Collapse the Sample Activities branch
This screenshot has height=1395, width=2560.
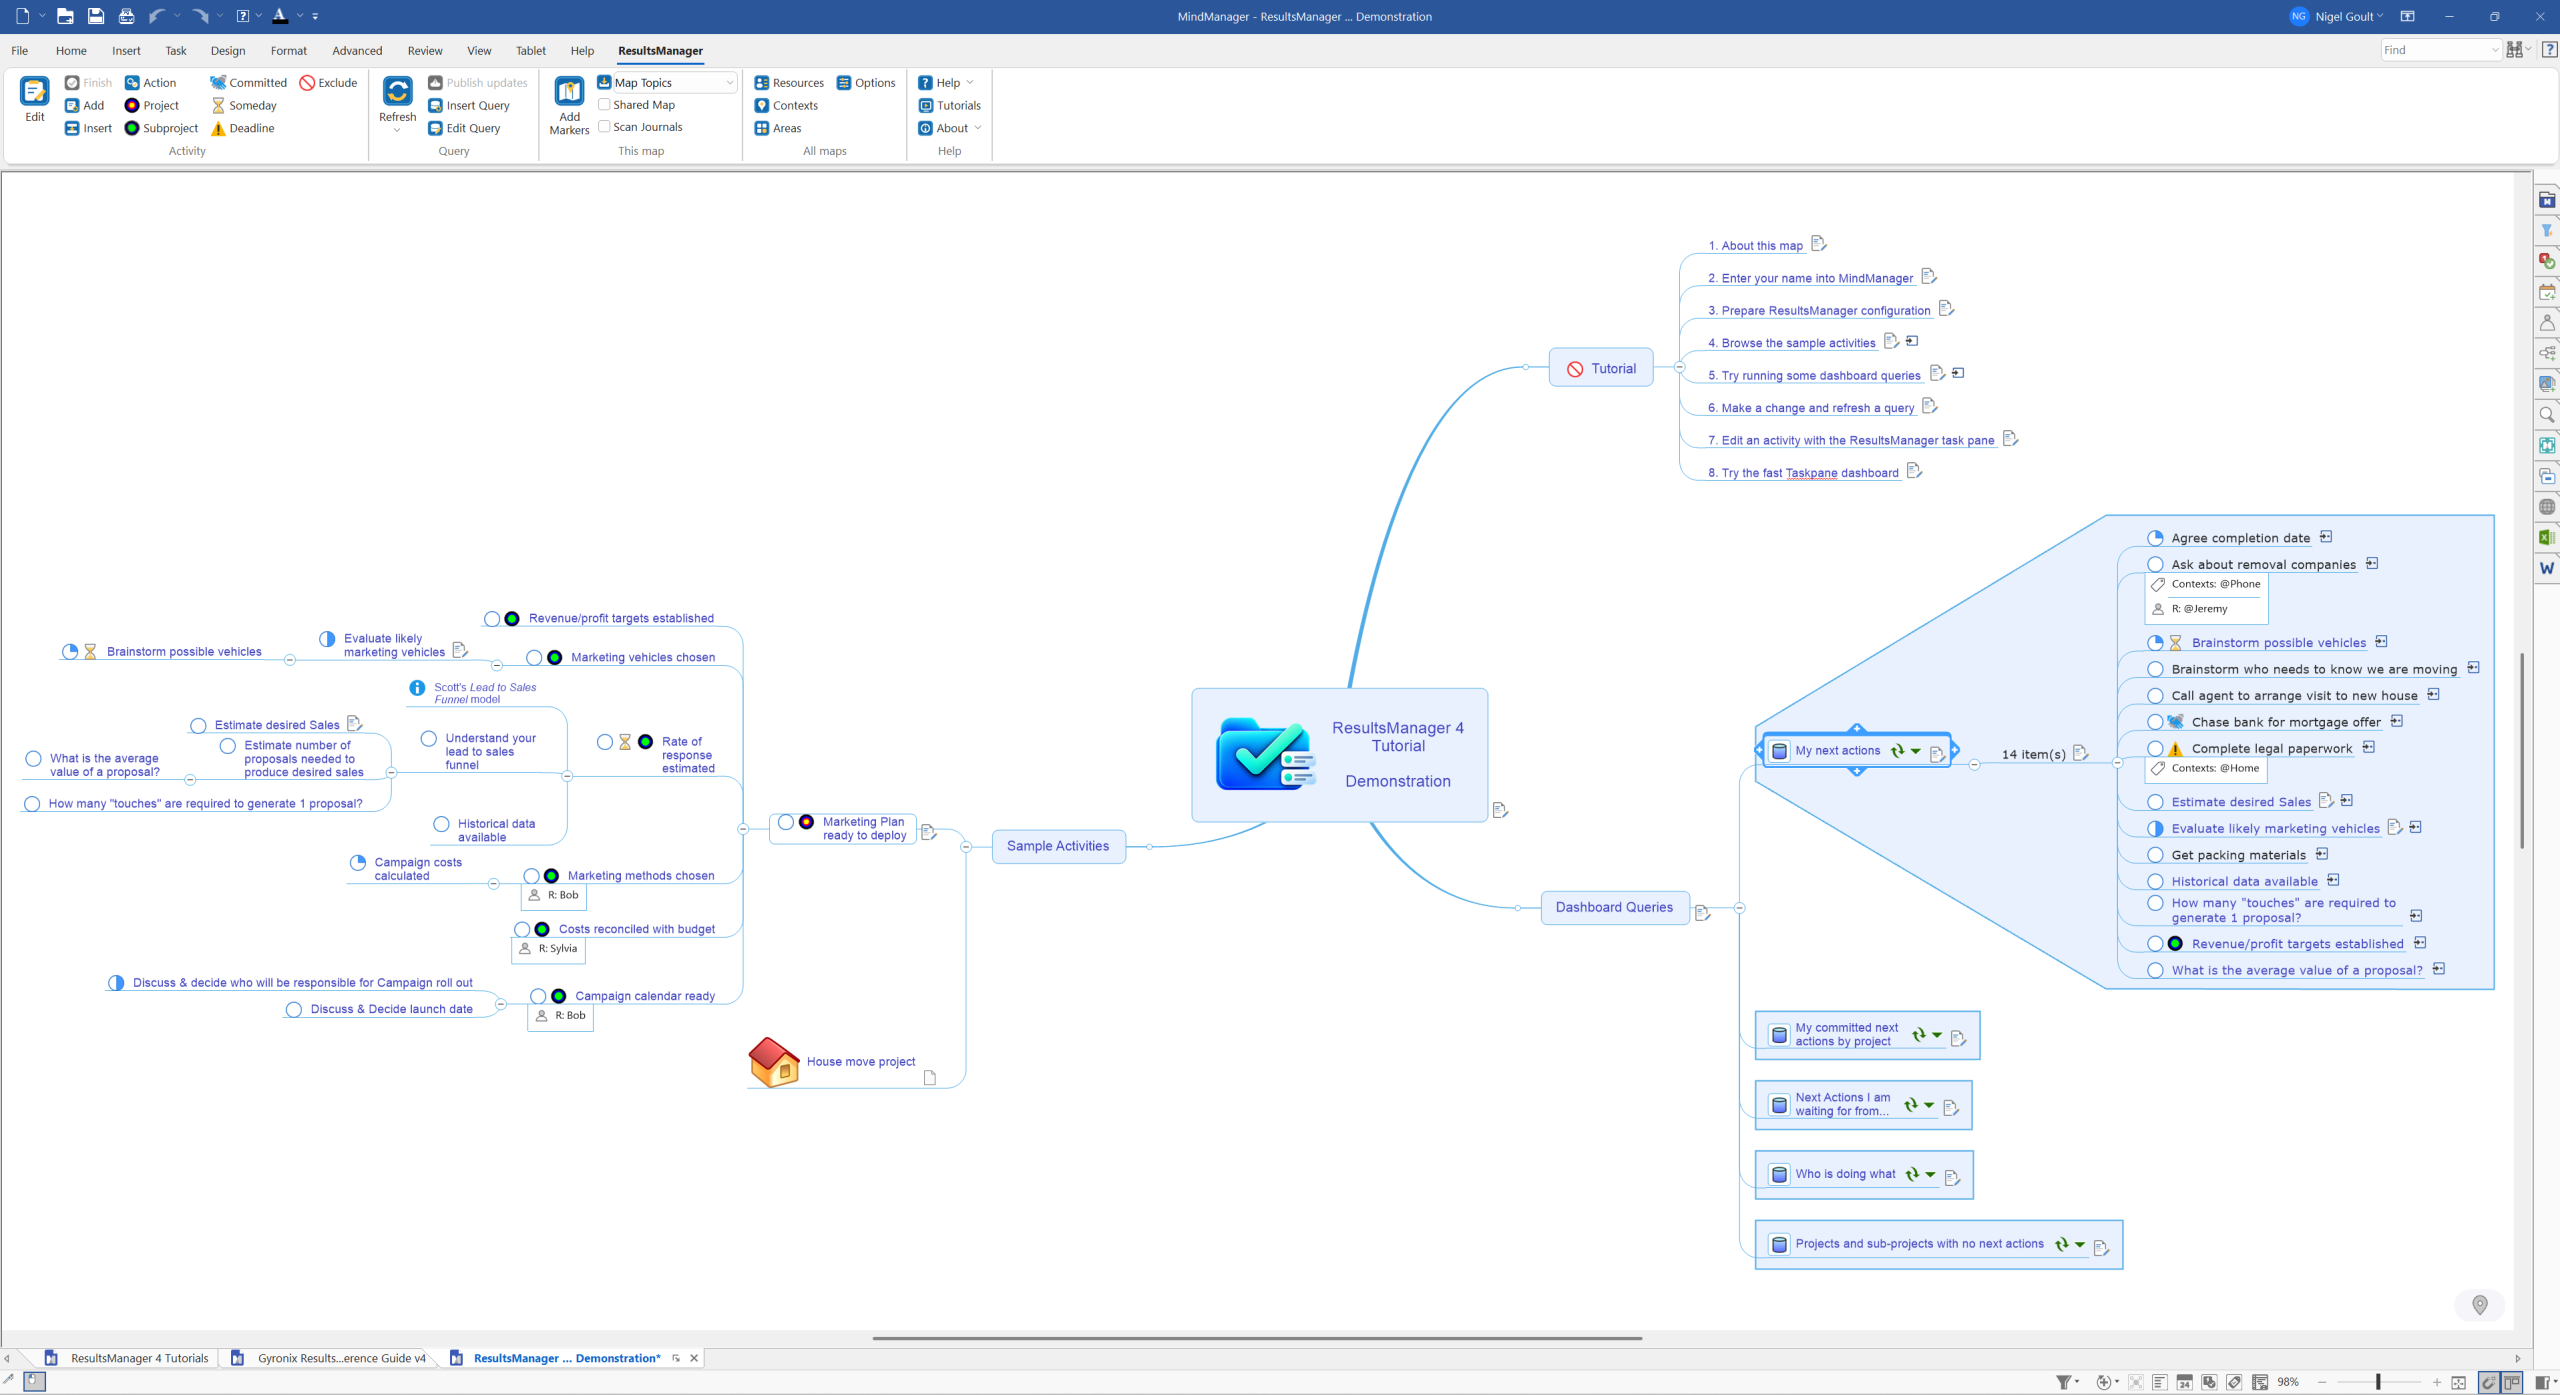(x=965, y=847)
